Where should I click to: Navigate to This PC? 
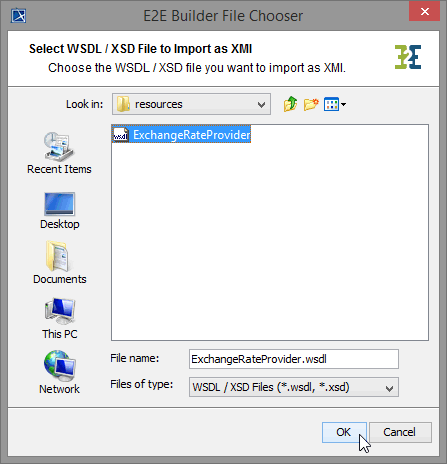[60, 318]
